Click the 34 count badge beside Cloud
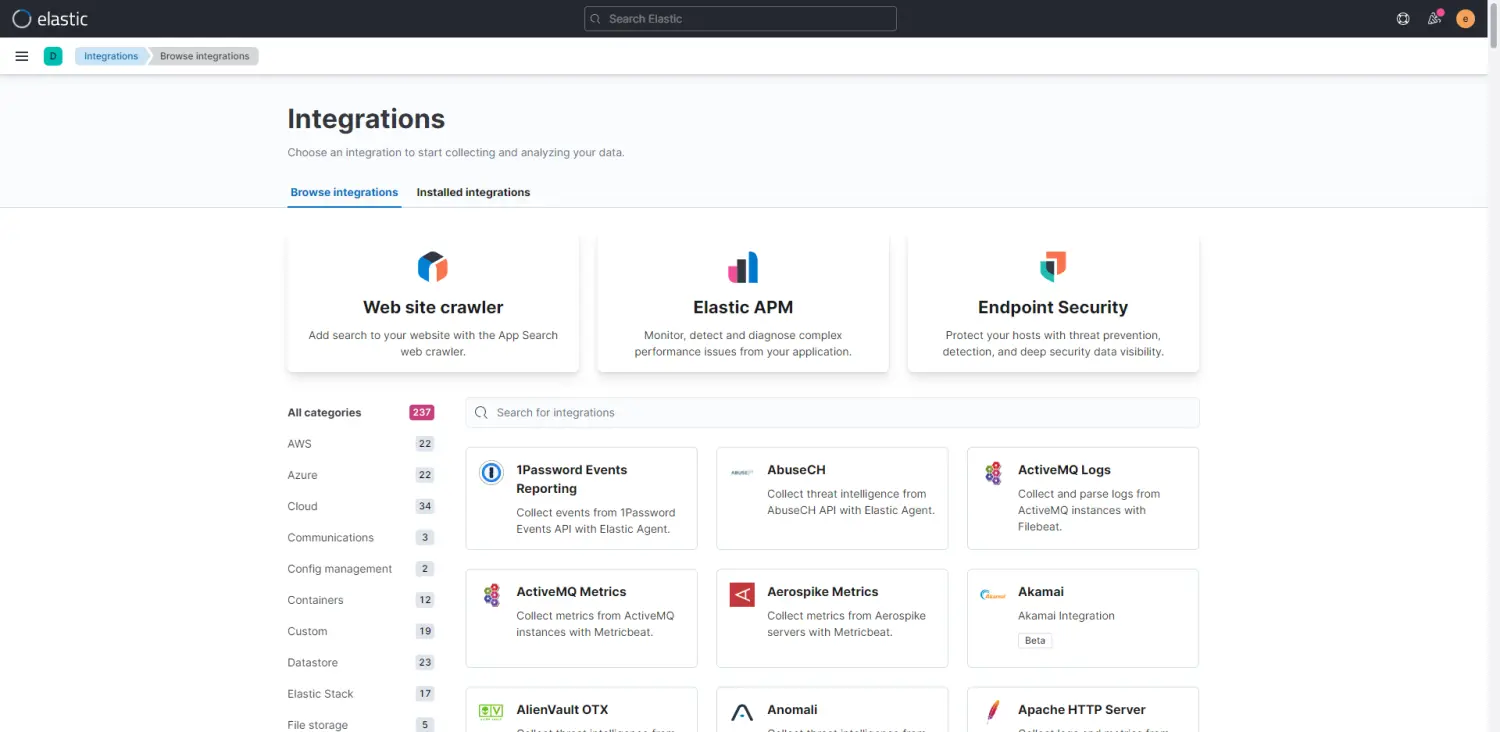Screen dimensions: 1500x732 [x=425, y=506]
